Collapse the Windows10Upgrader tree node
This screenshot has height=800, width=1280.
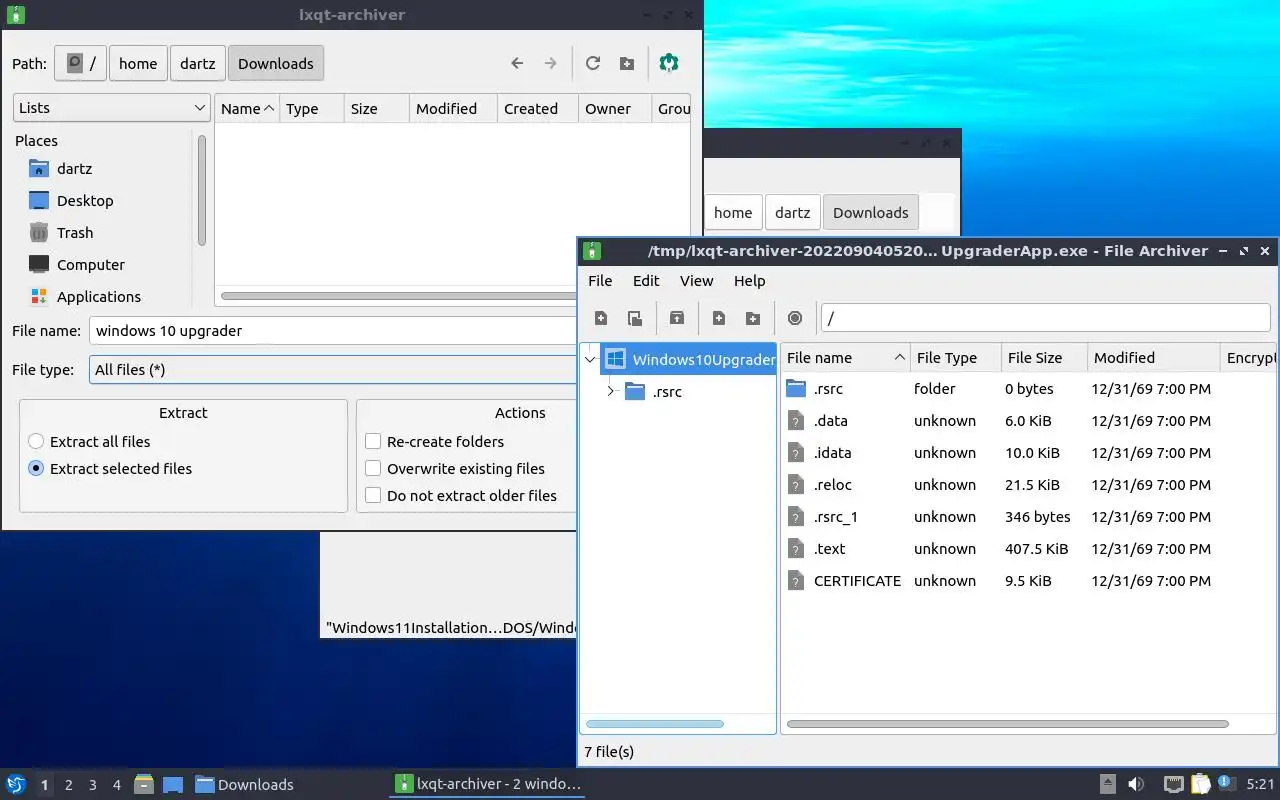point(590,359)
